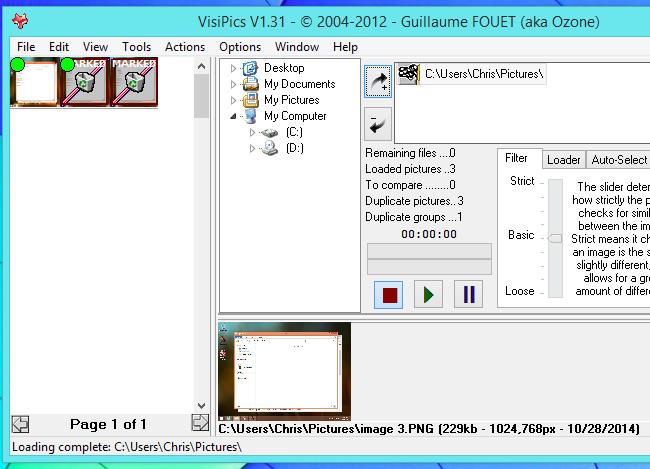Click the My Computer tree label

[x=295, y=117]
